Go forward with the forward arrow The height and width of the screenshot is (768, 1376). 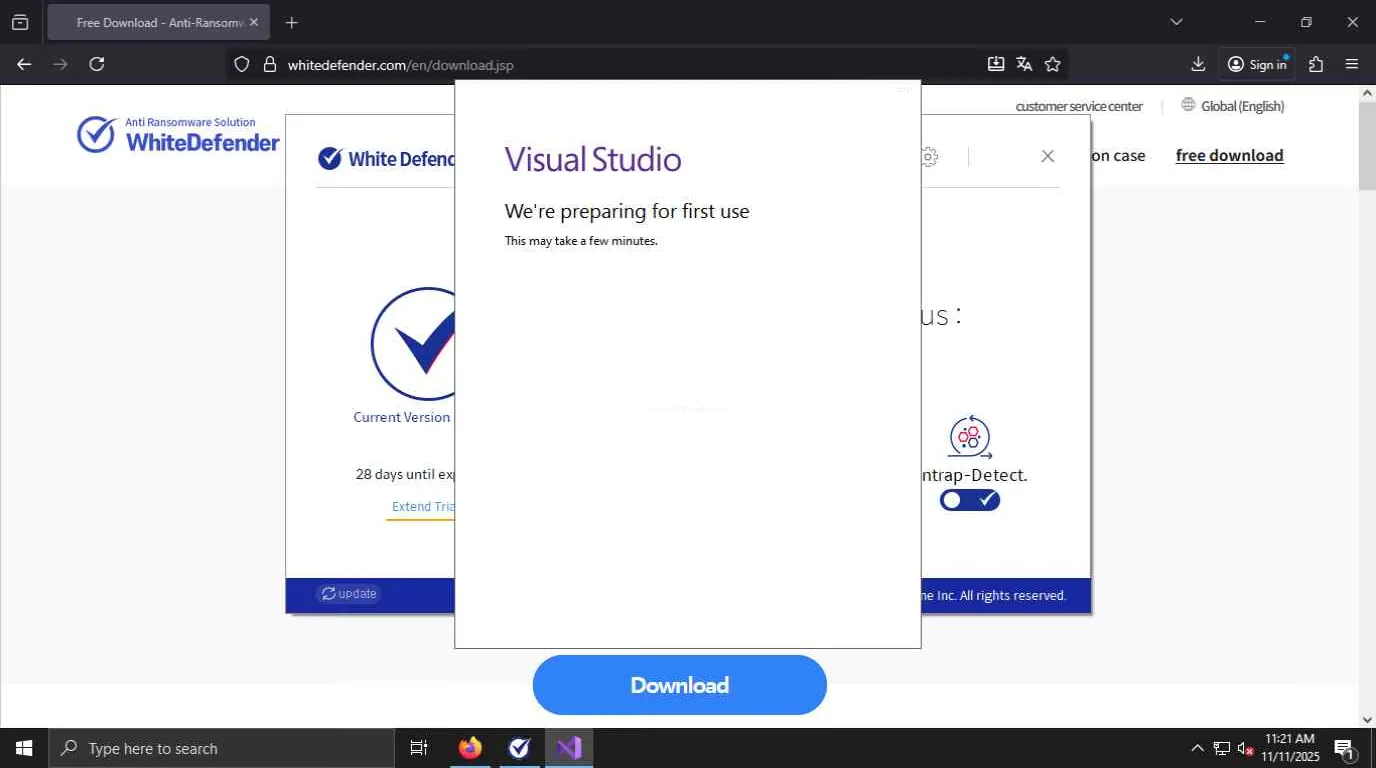(x=60, y=64)
